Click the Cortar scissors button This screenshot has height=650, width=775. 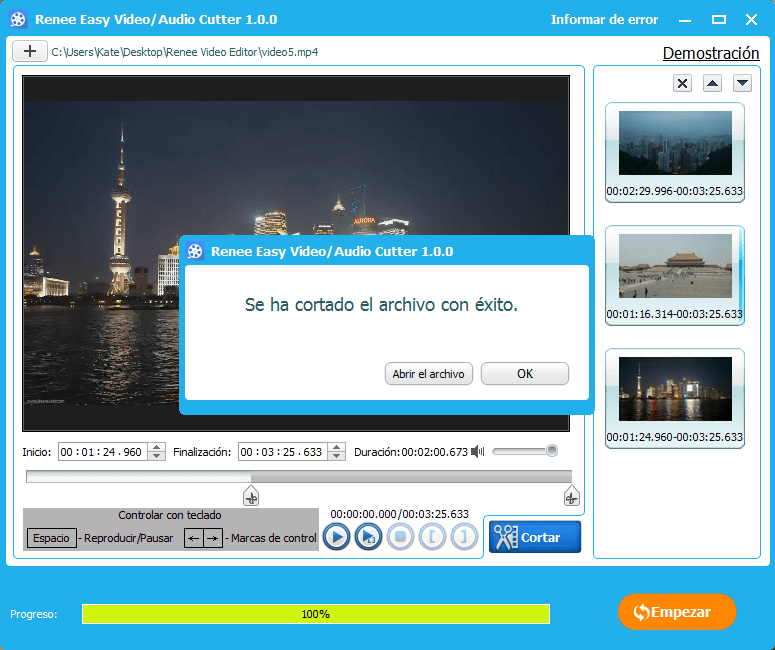pyautogui.click(x=535, y=537)
